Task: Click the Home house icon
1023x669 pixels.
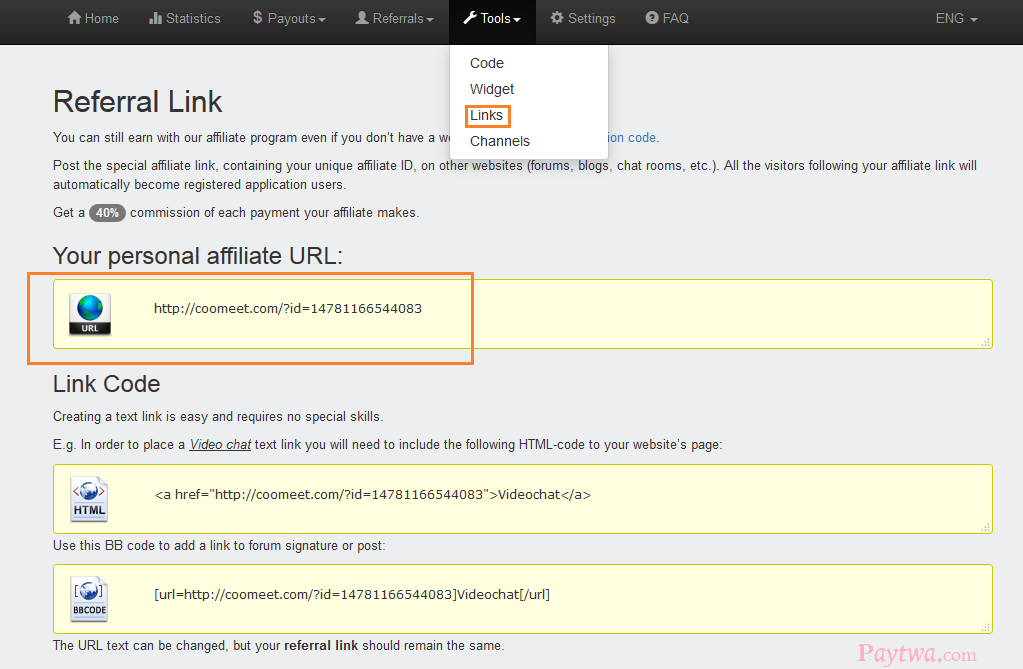Action: click(x=74, y=18)
